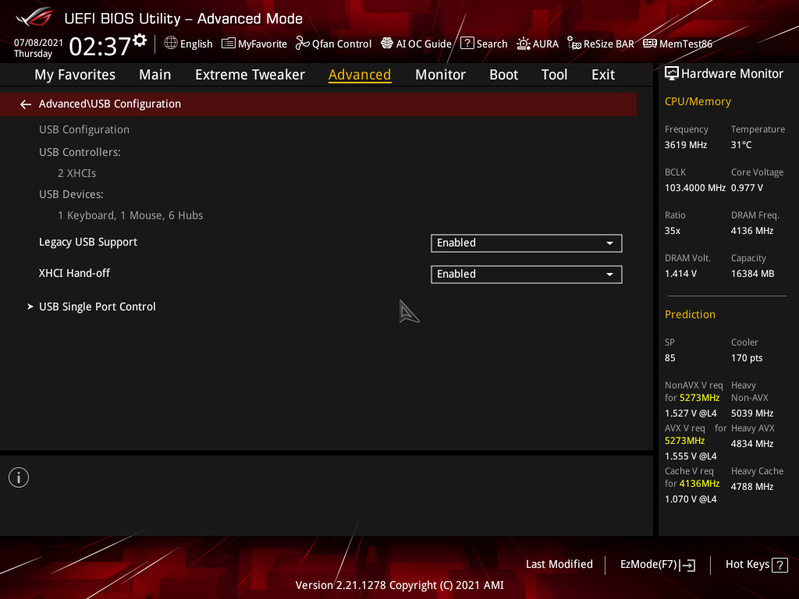
Task: Click CPU/Memory heading
Action: click(x=698, y=101)
